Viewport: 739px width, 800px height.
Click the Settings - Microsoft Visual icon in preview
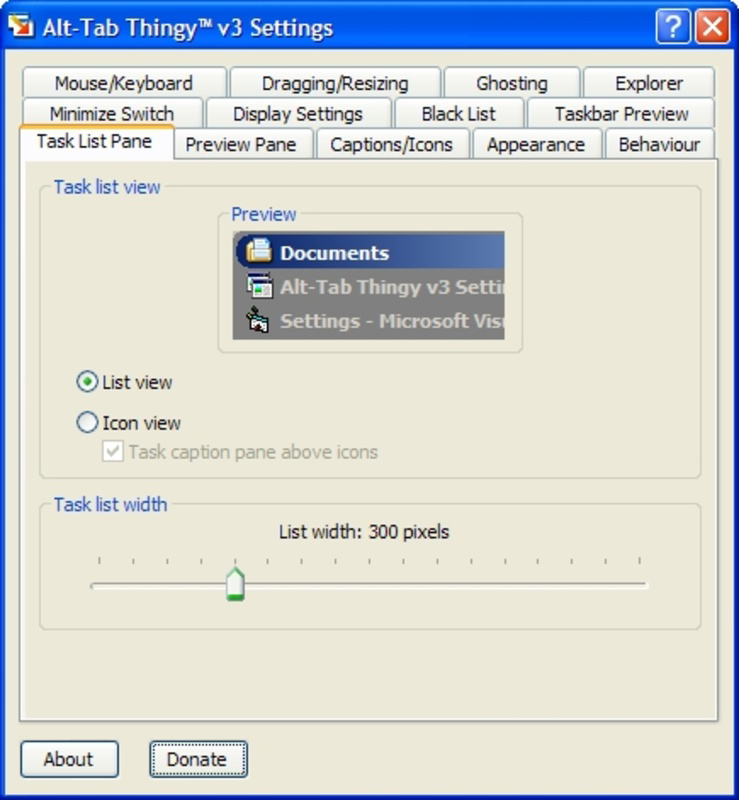[258, 320]
